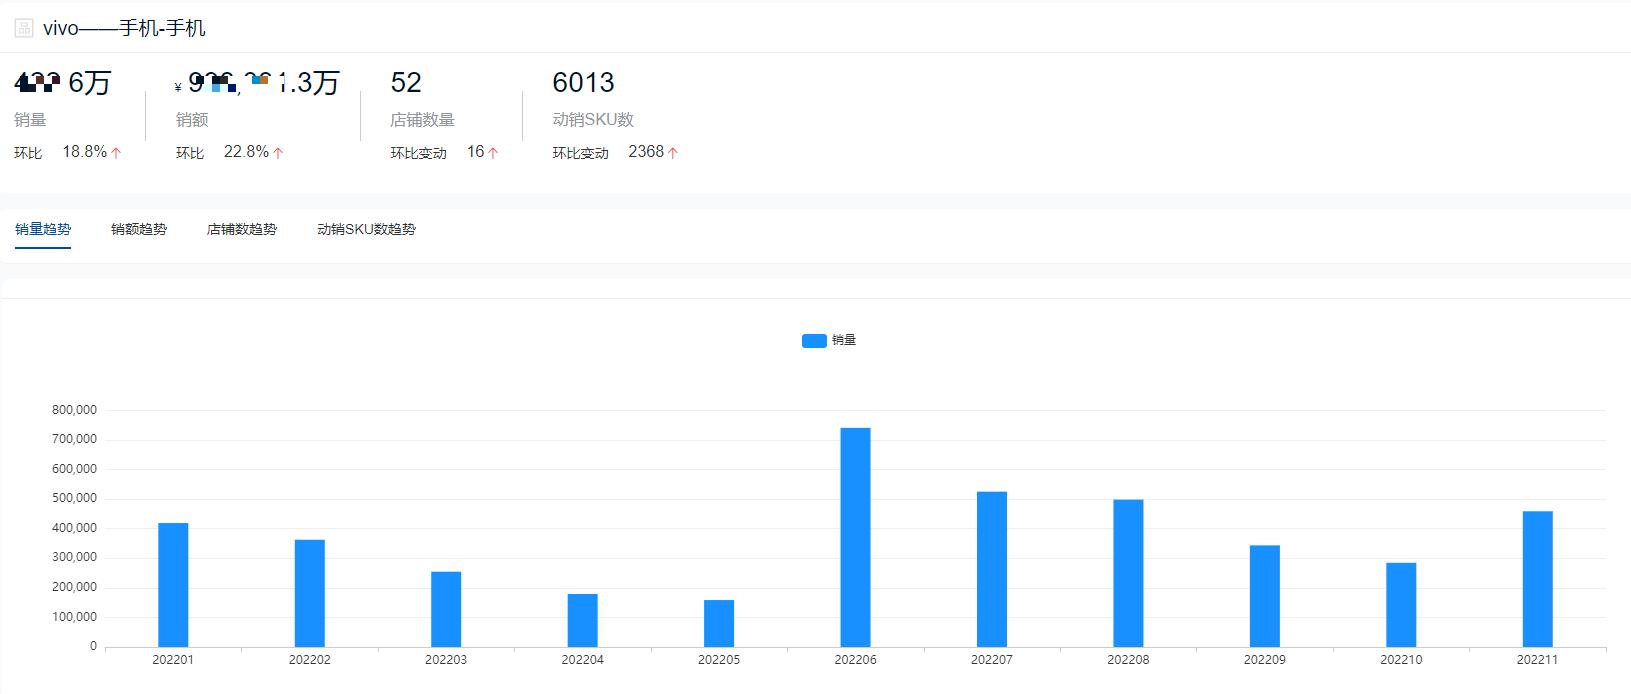This screenshot has width=1631, height=694.
Task: Click the brand icon beside vivo title
Action: (x=24, y=28)
